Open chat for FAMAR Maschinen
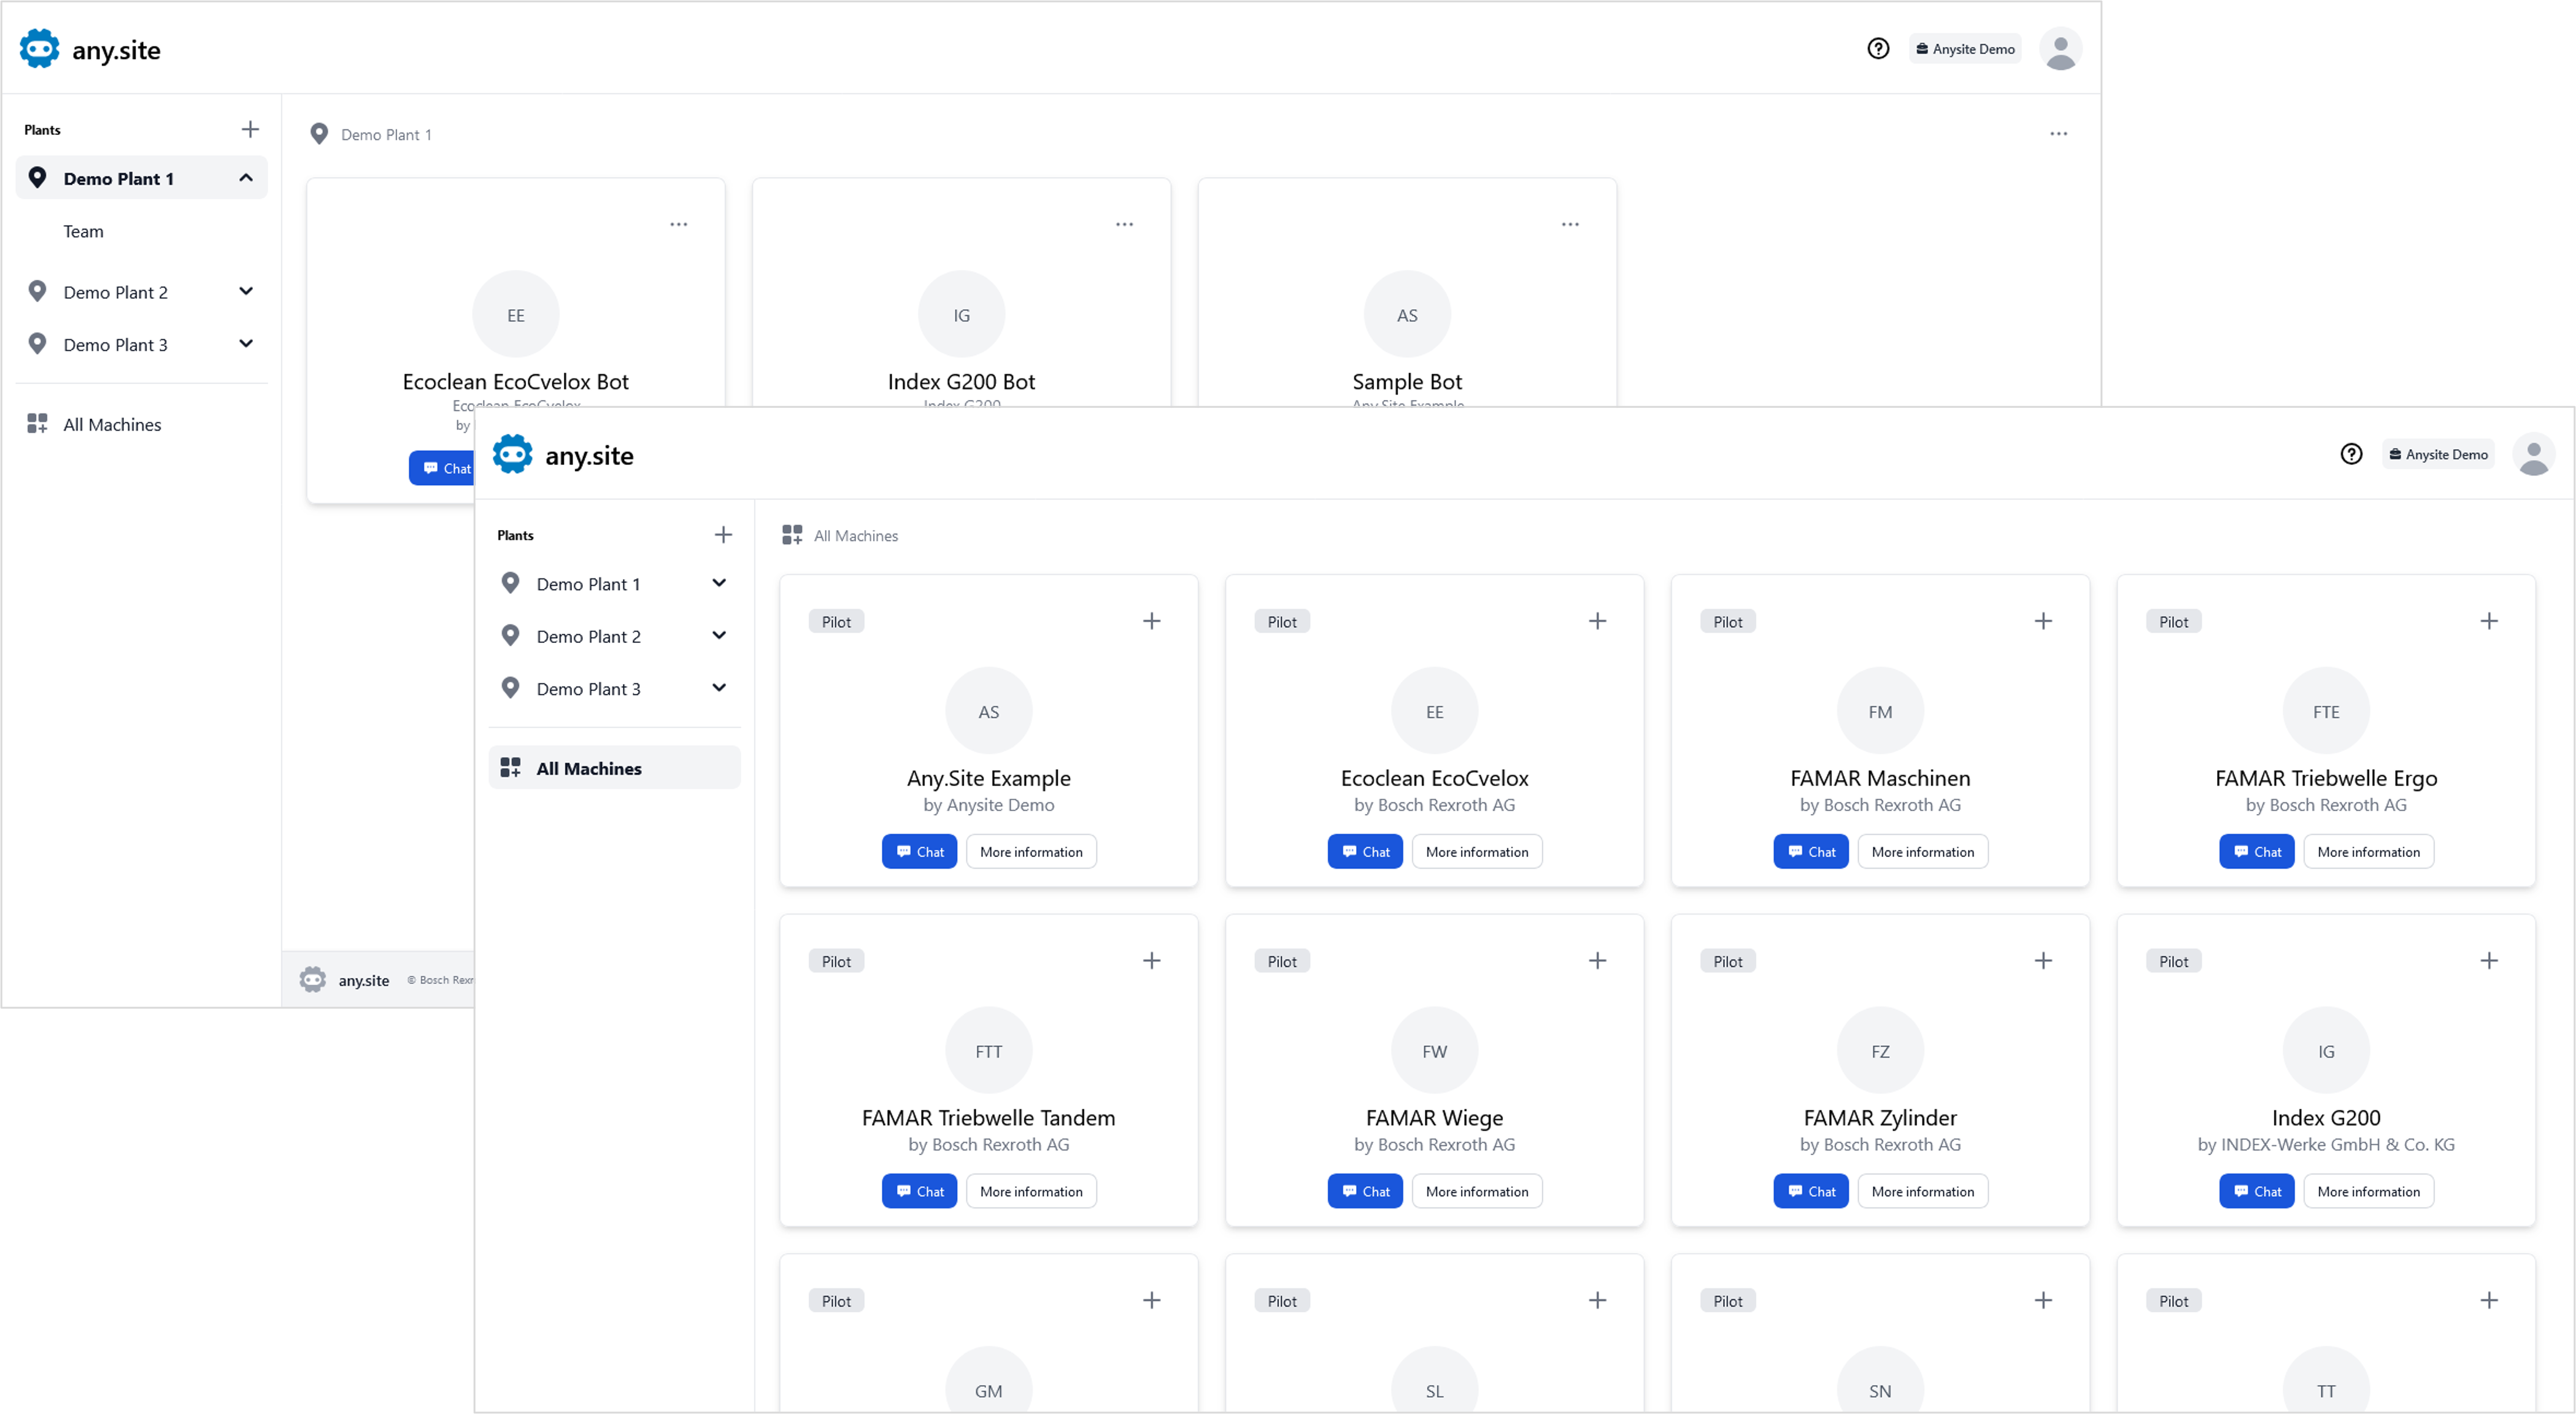This screenshot has height=1414, width=2576. pos(1811,851)
